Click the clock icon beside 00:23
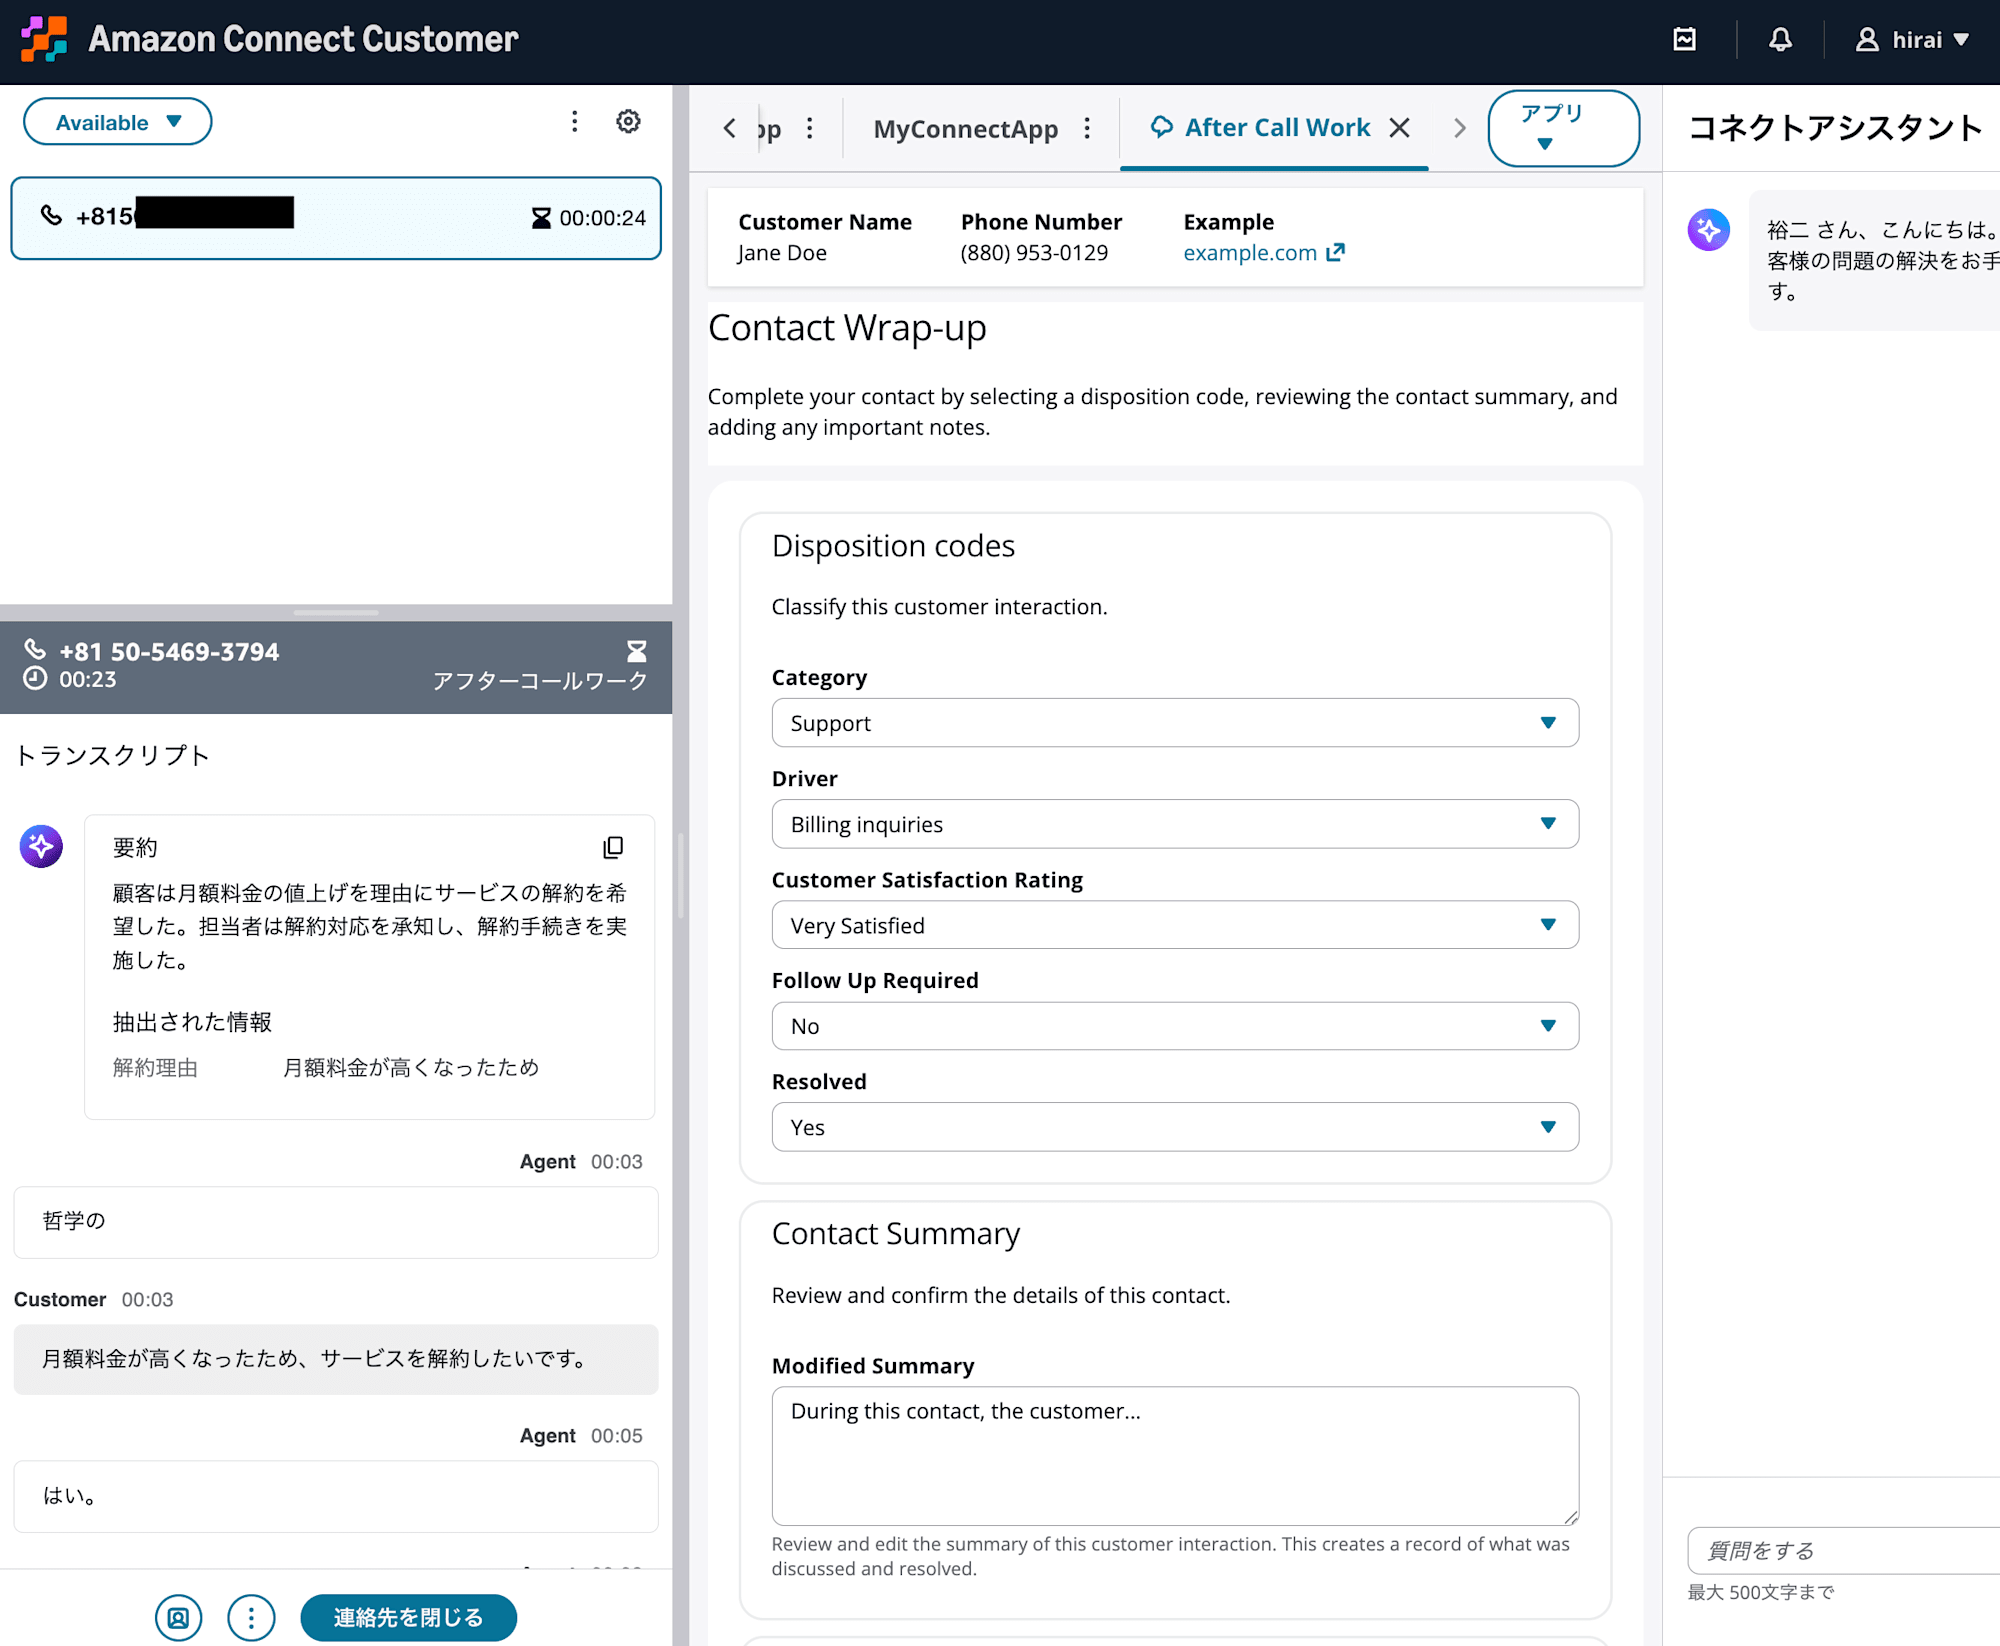 pyautogui.click(x=35, y=679)
